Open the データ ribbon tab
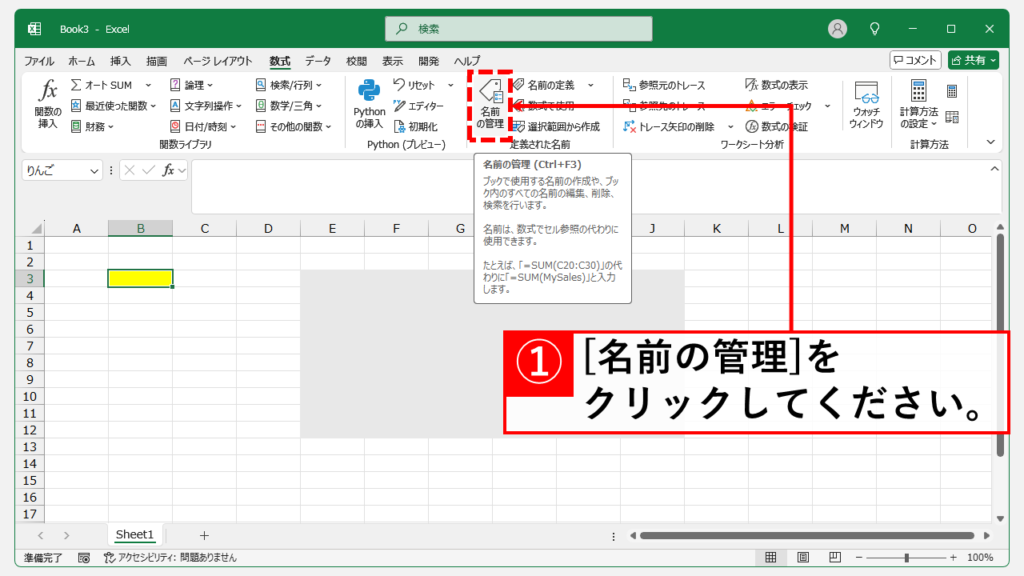The width and height of the screenshot is (1024, 576). tap(318, 61)
